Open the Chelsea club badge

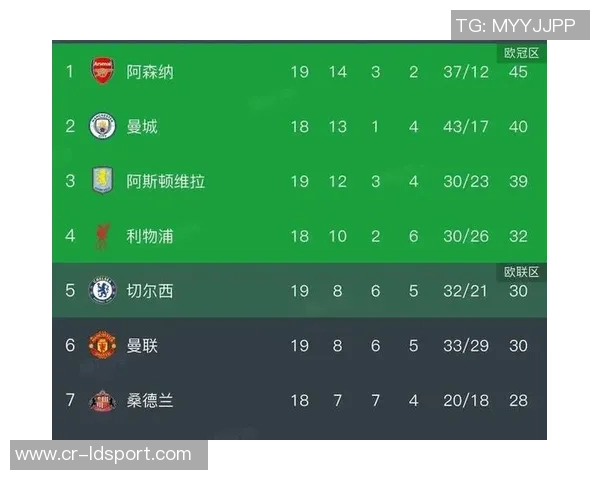point(103,291)
